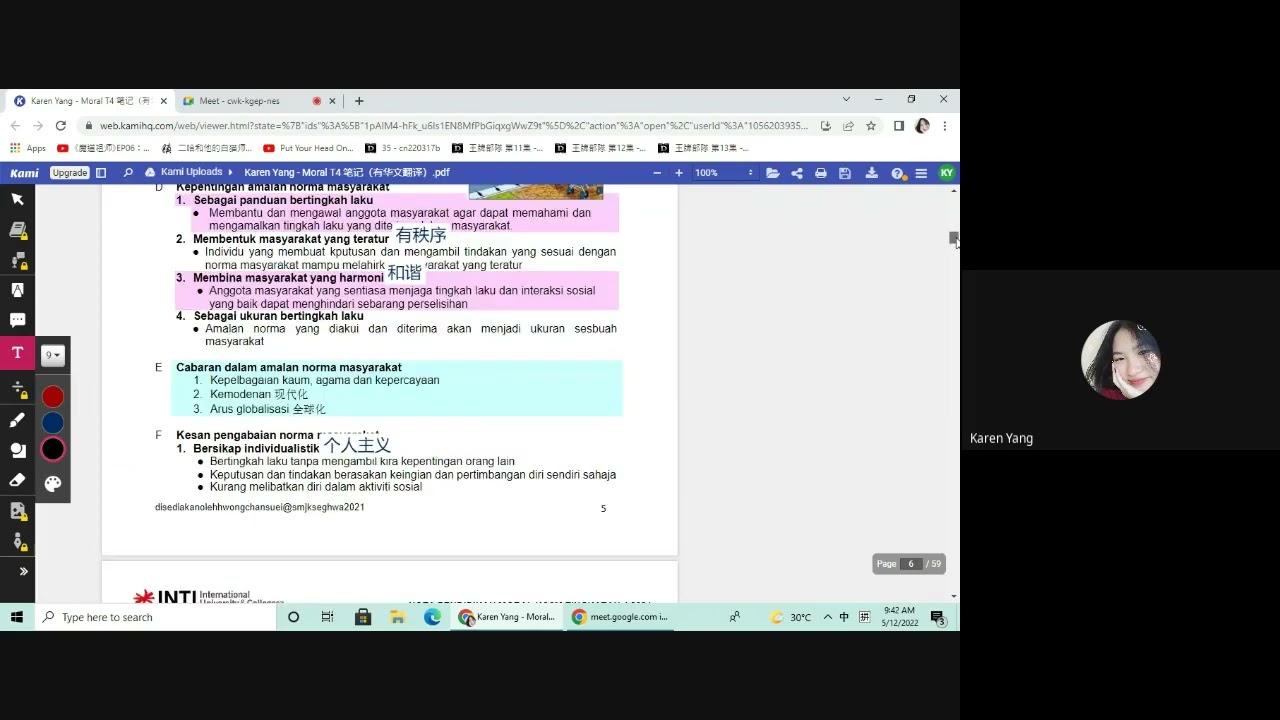Open the locked Read Aloud tool
Screen dimensions: 1280x720
(17, 260)
